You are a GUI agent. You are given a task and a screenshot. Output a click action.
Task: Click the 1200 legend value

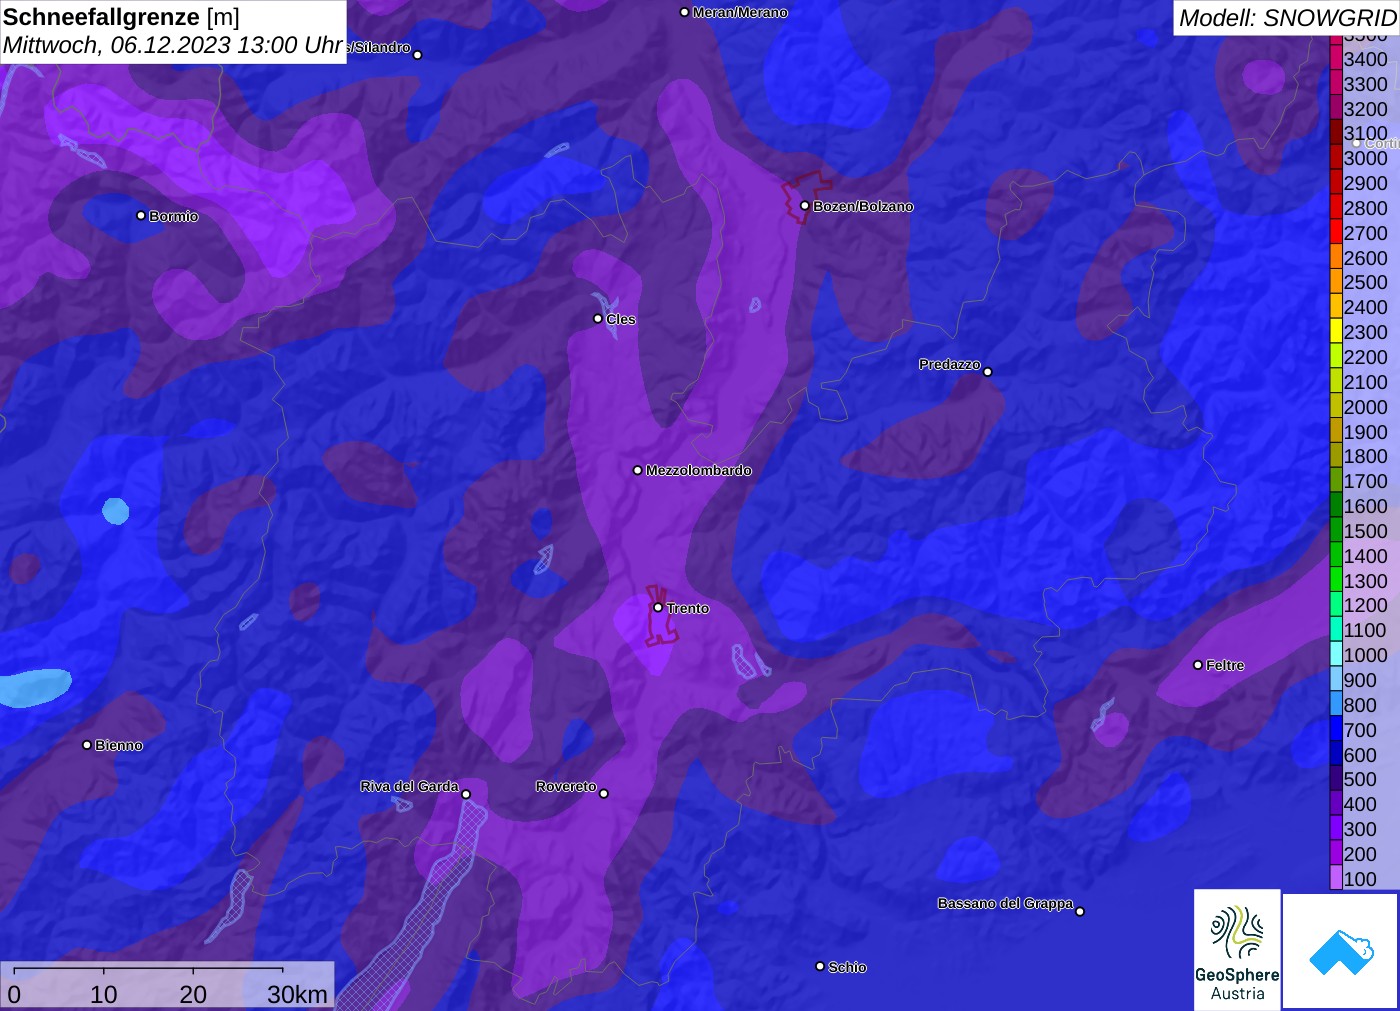pyautogui.click(x=1365, y=605)
